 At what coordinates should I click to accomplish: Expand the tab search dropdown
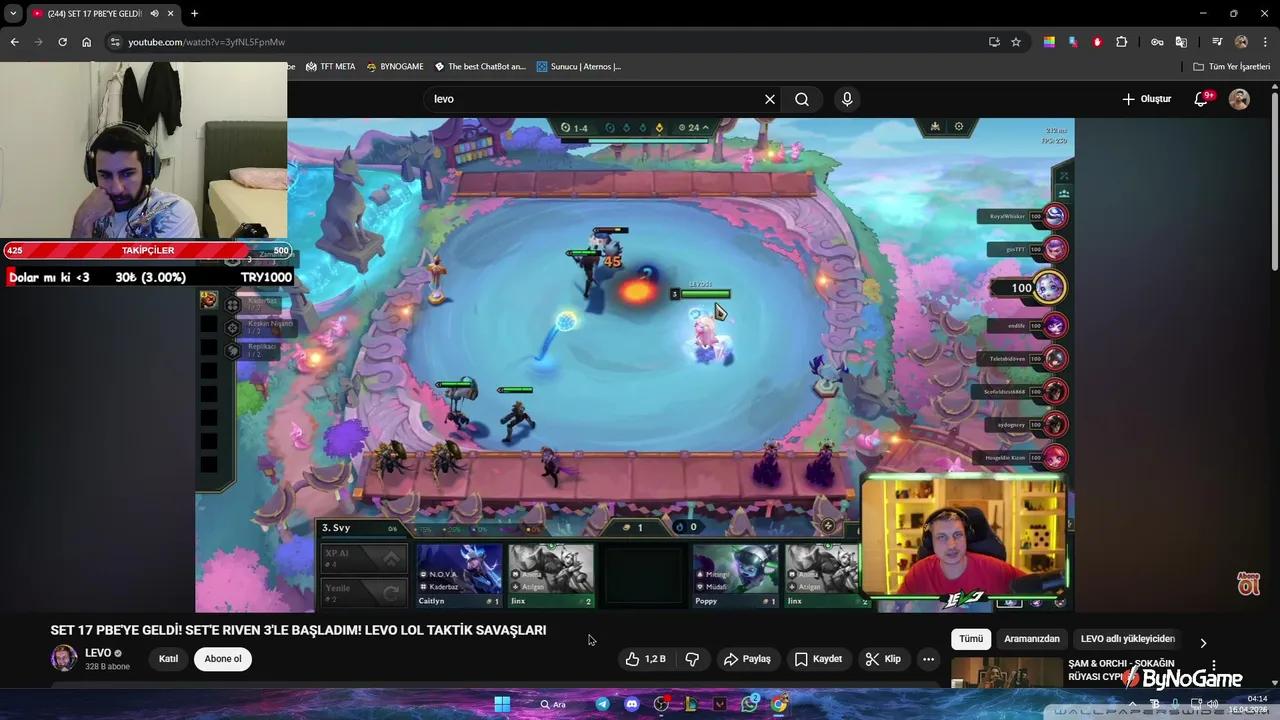click(x=13, y=13)
